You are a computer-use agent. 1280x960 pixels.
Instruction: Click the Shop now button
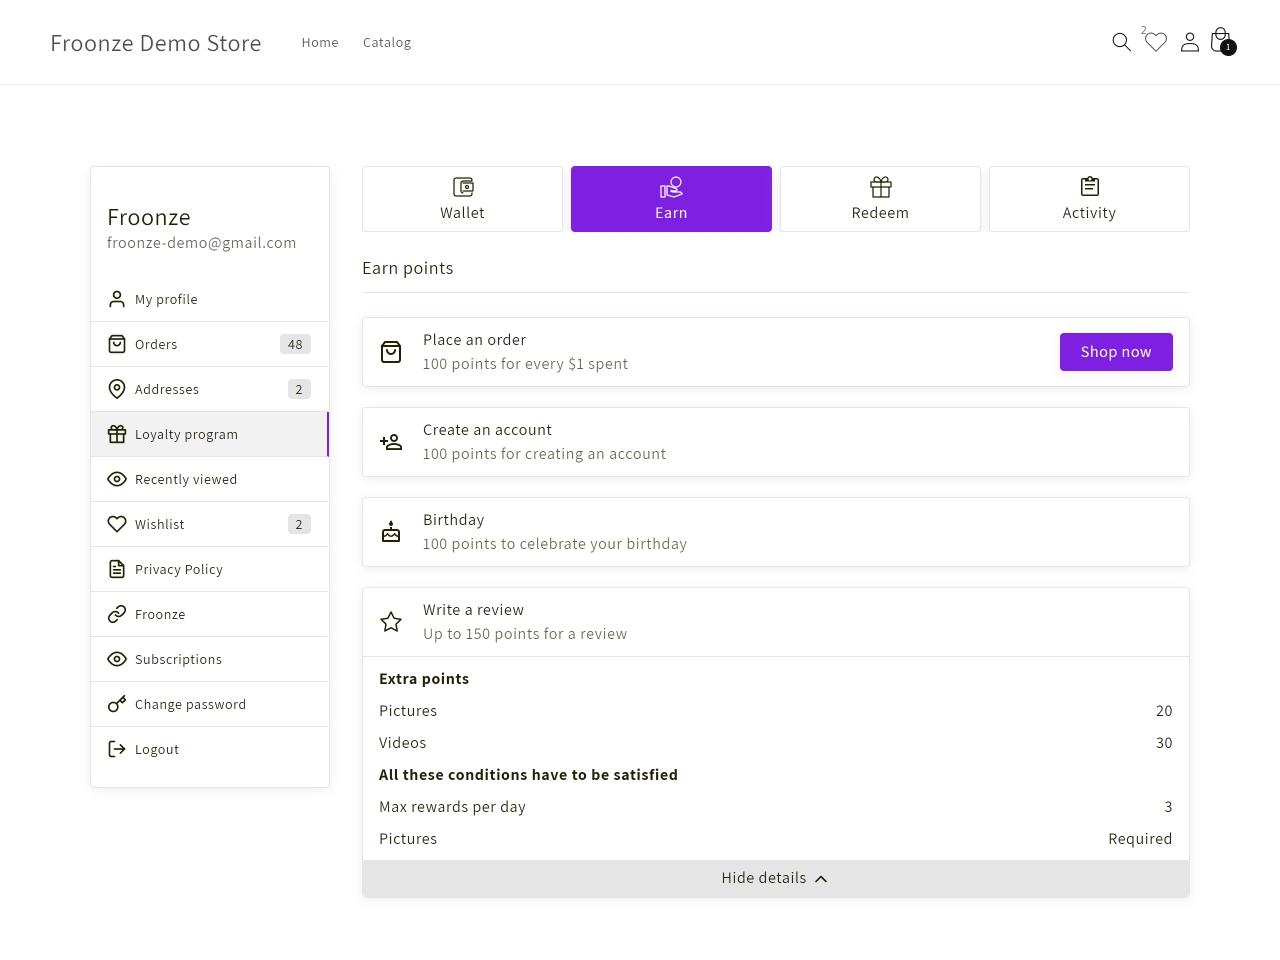pyautogui.click(x=1116, y=352)
